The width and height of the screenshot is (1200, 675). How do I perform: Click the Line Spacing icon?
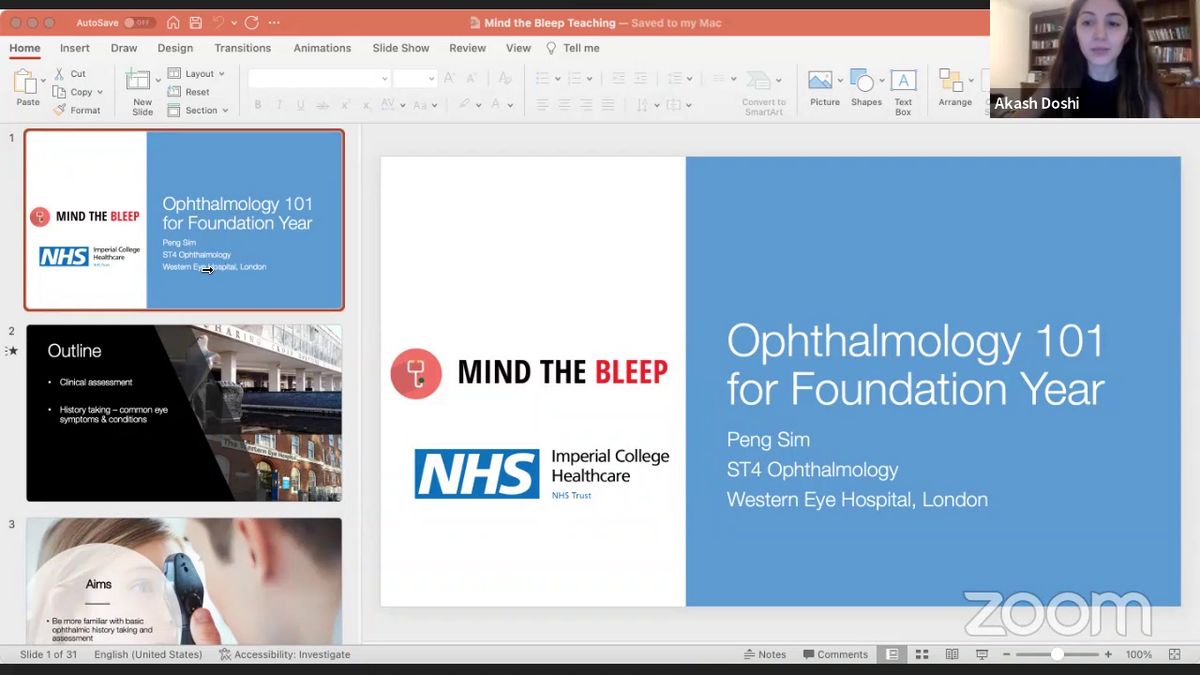[675, 78]
